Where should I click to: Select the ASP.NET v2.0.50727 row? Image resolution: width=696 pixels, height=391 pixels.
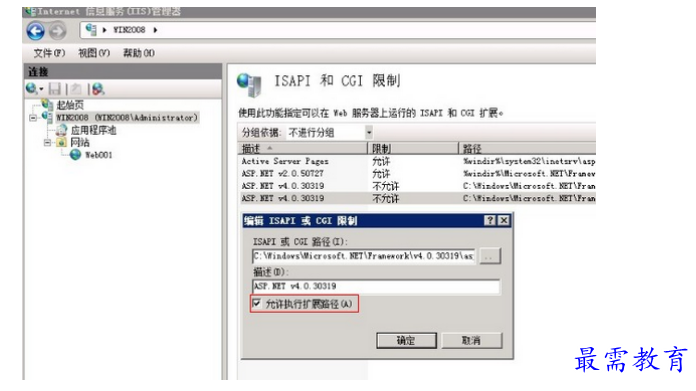coord(417,174)
